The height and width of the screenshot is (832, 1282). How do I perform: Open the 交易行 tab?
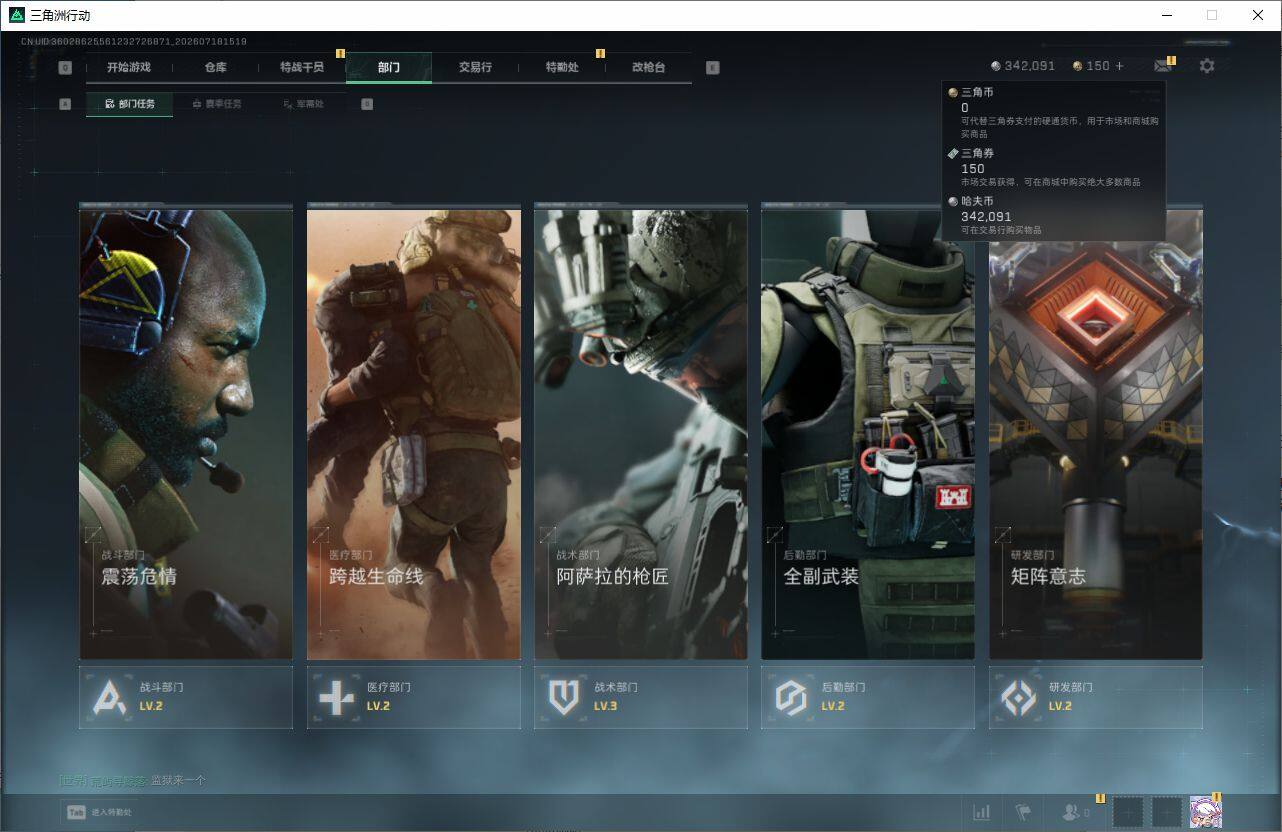click(475, 67)
